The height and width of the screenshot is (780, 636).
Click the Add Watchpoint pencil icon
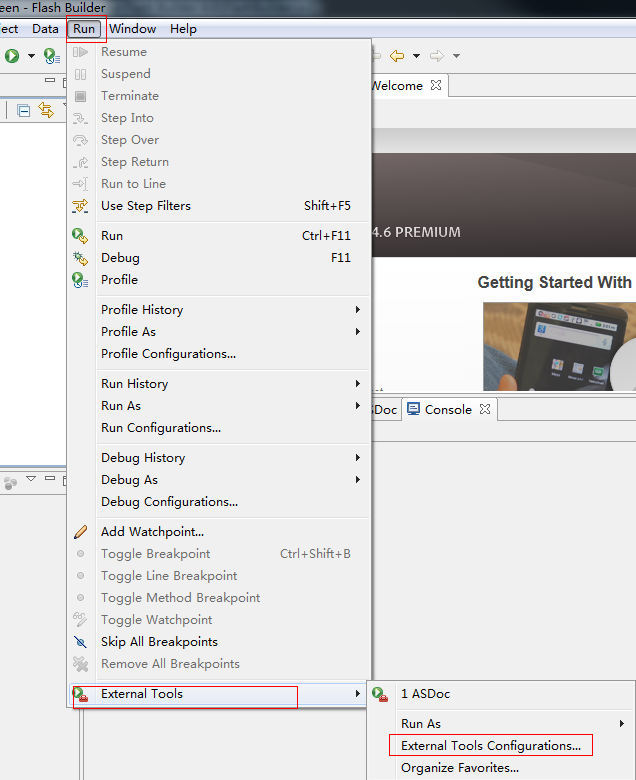point(80,532)
